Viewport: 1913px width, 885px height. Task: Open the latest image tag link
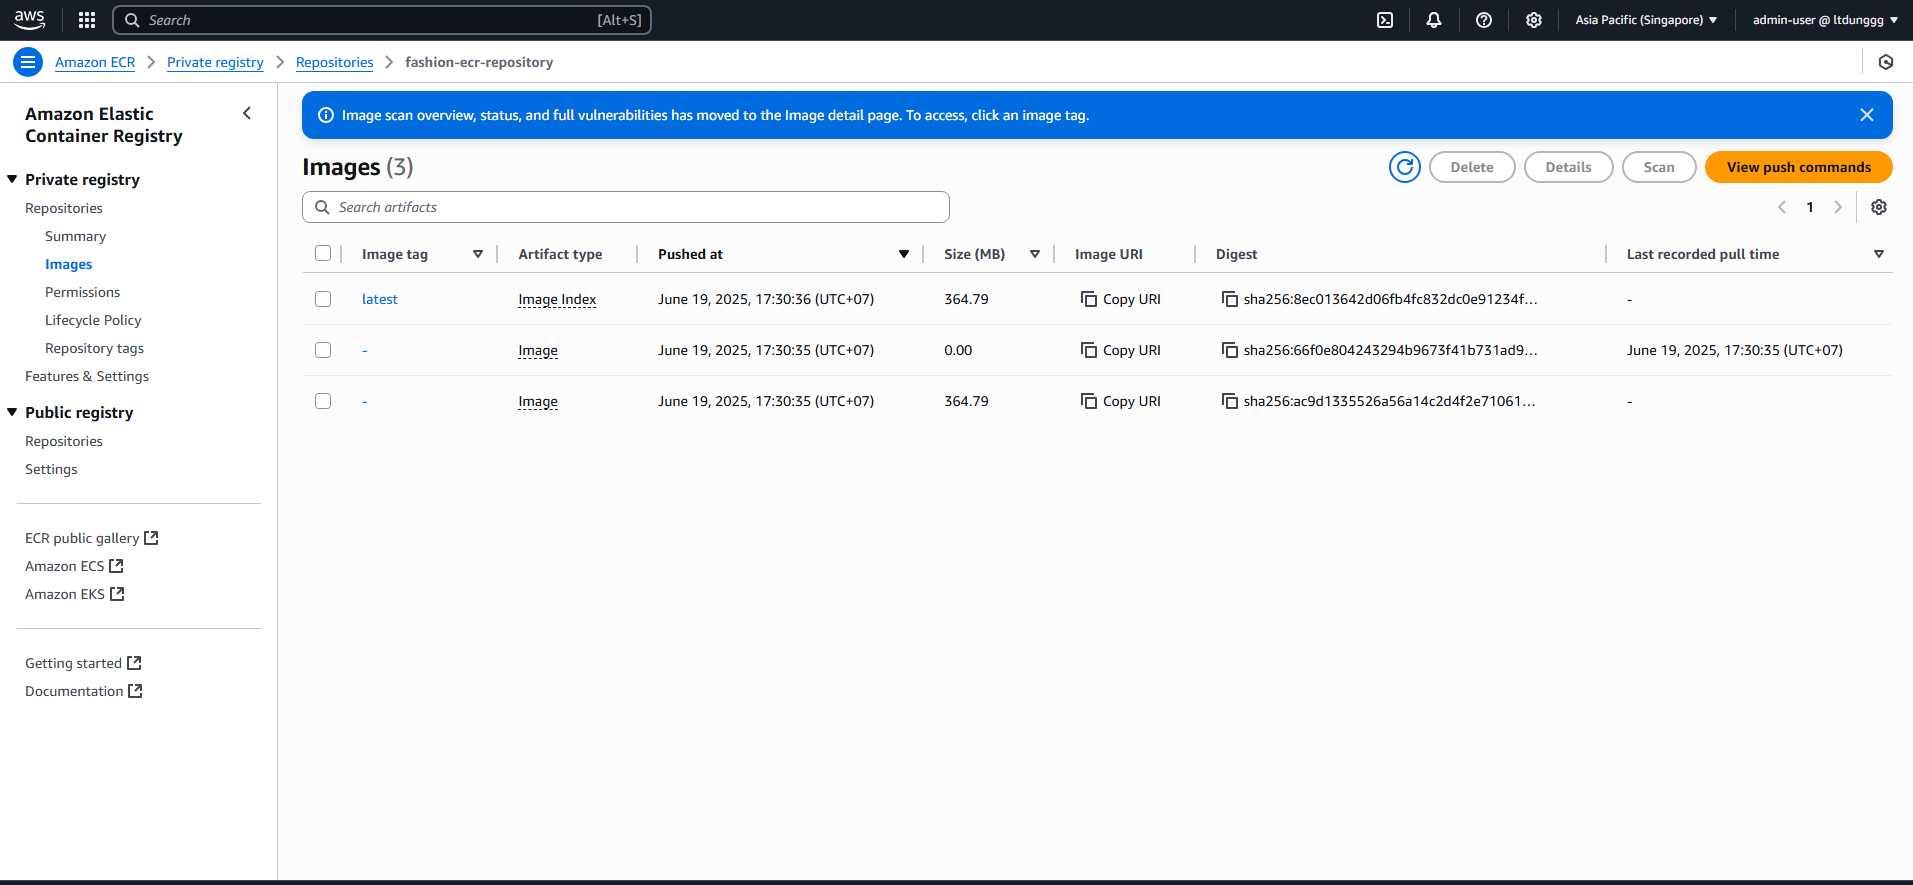[x=379, y=299]
